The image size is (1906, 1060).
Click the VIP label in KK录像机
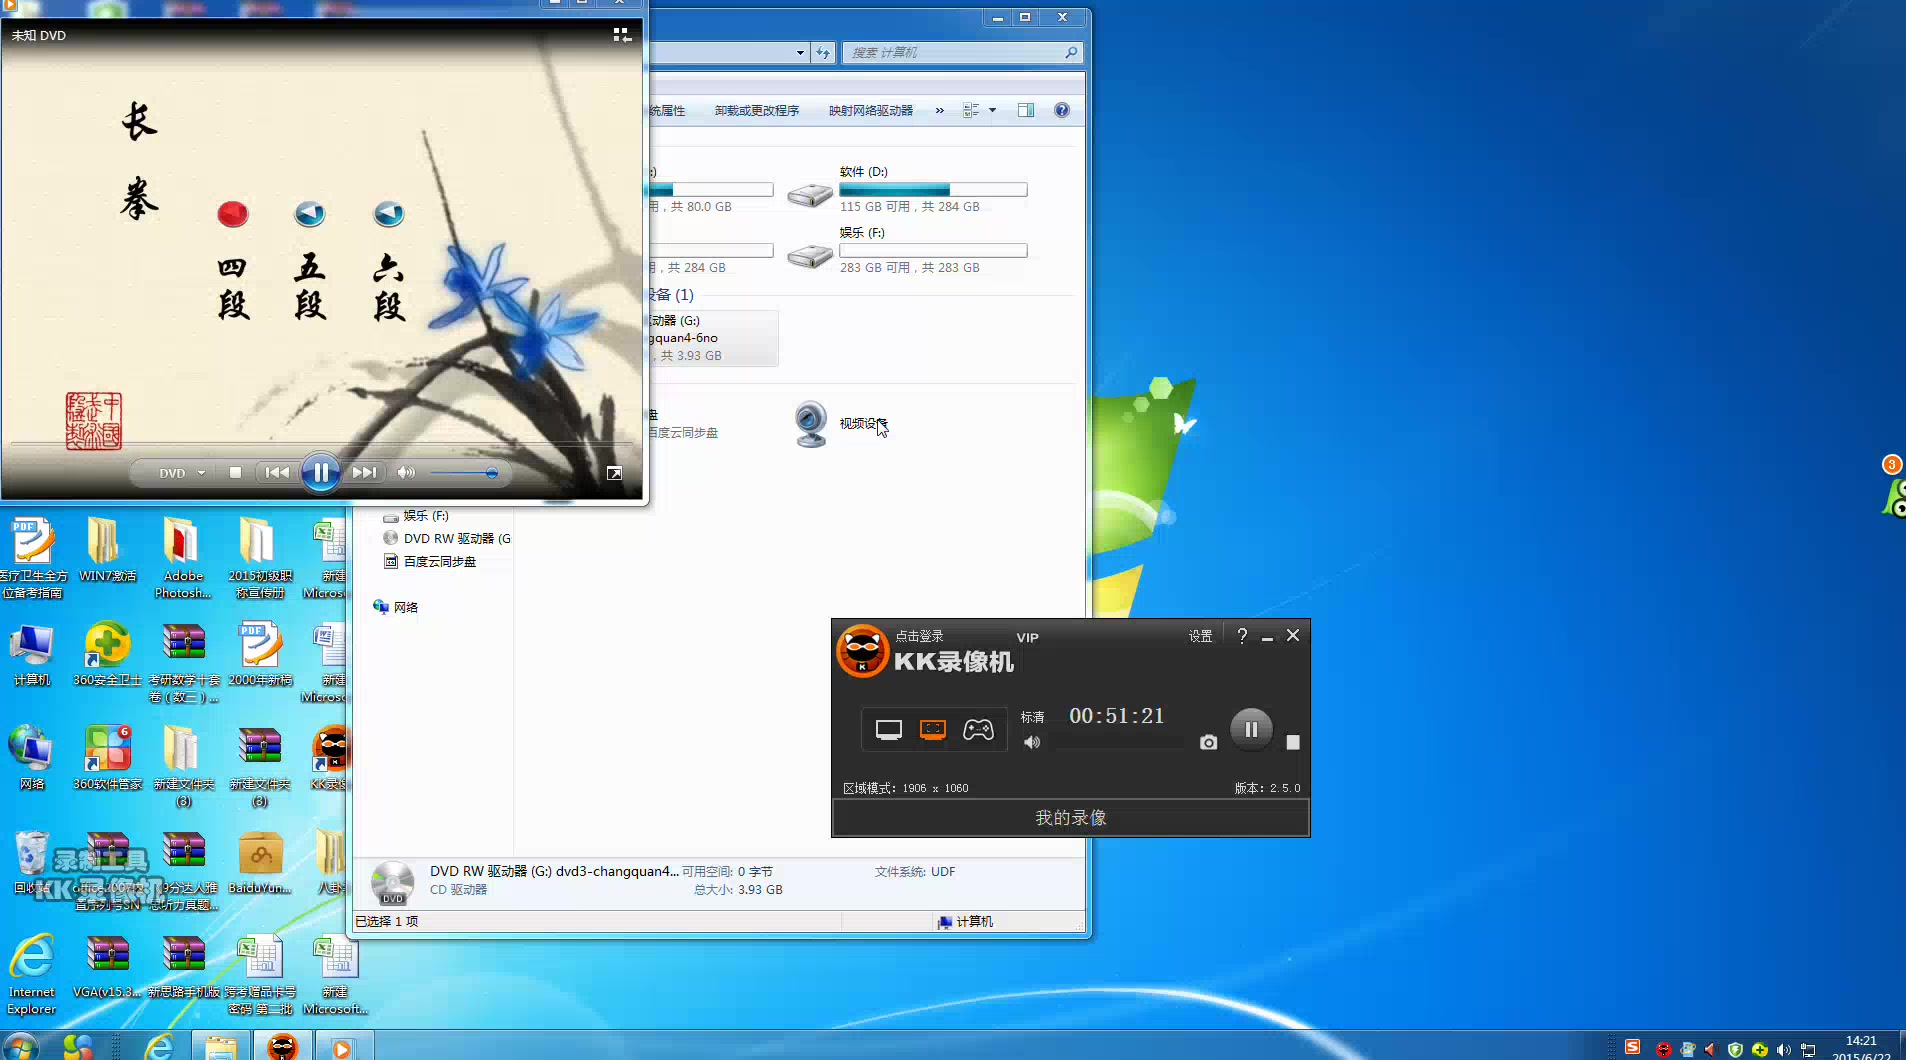pyautogui.click(x=1028, y=638)
